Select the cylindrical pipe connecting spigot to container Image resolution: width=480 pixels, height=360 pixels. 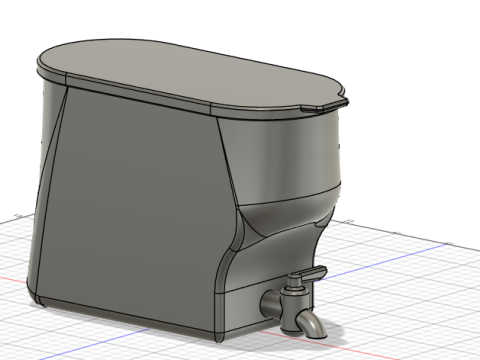pyautogui.click(x=271, y=304)
